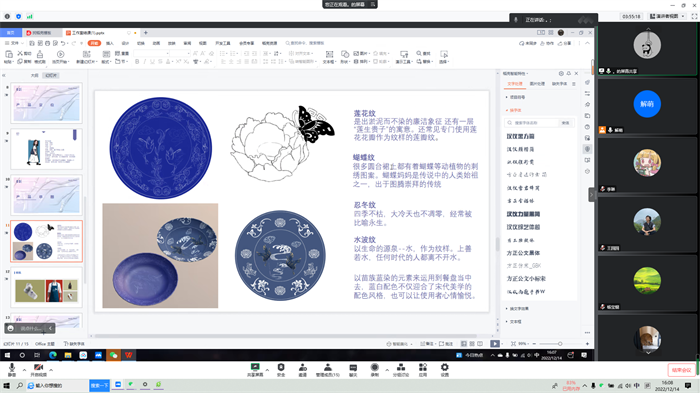Click the Zoom Chat icon
The width and height of the screenshot is (700, 393).
tap(353, 368)
